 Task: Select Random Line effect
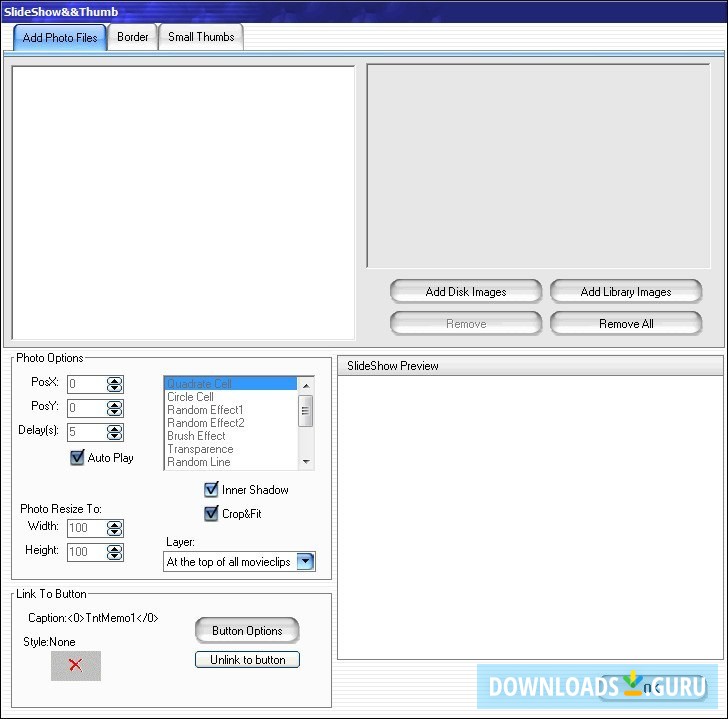(x=231, y=462)
